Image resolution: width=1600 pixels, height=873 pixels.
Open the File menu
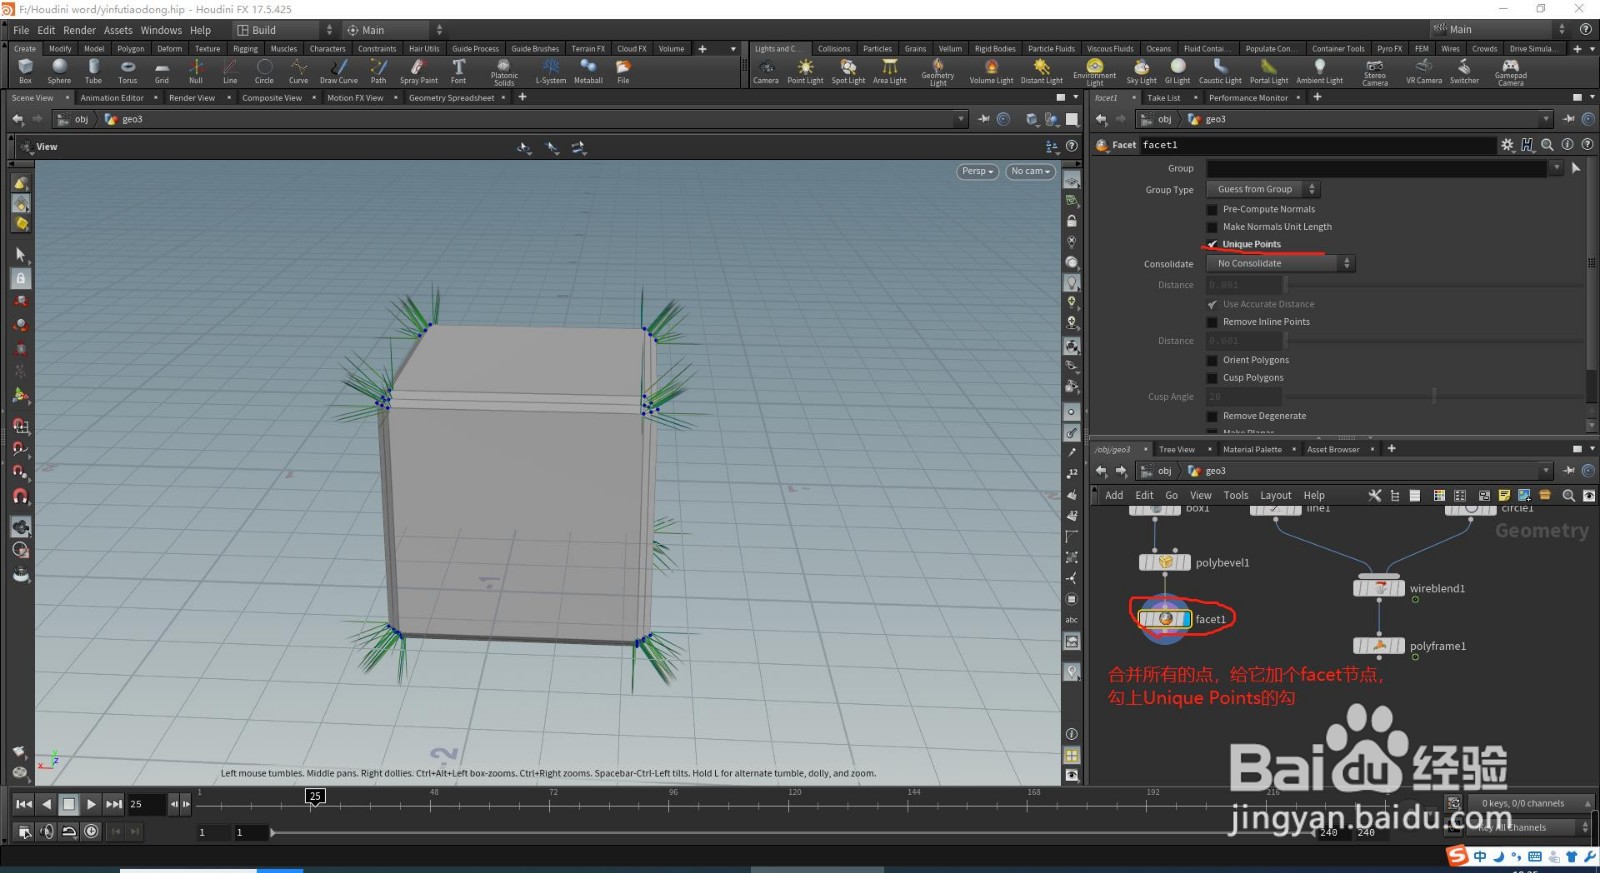[21, 30]
